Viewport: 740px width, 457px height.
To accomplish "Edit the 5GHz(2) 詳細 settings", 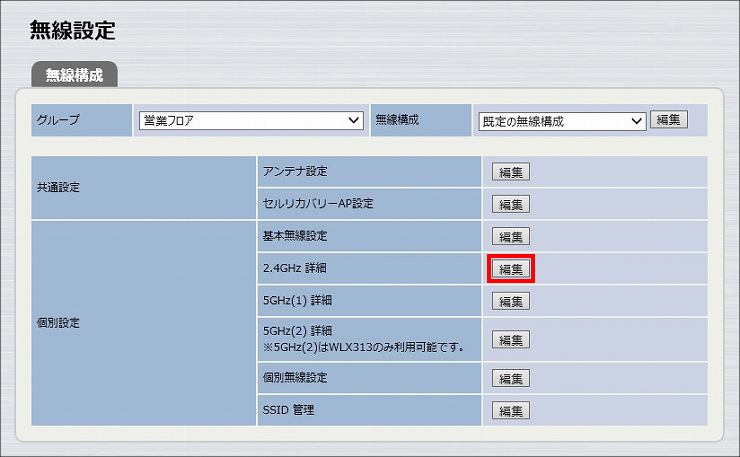I will point(511,339).
